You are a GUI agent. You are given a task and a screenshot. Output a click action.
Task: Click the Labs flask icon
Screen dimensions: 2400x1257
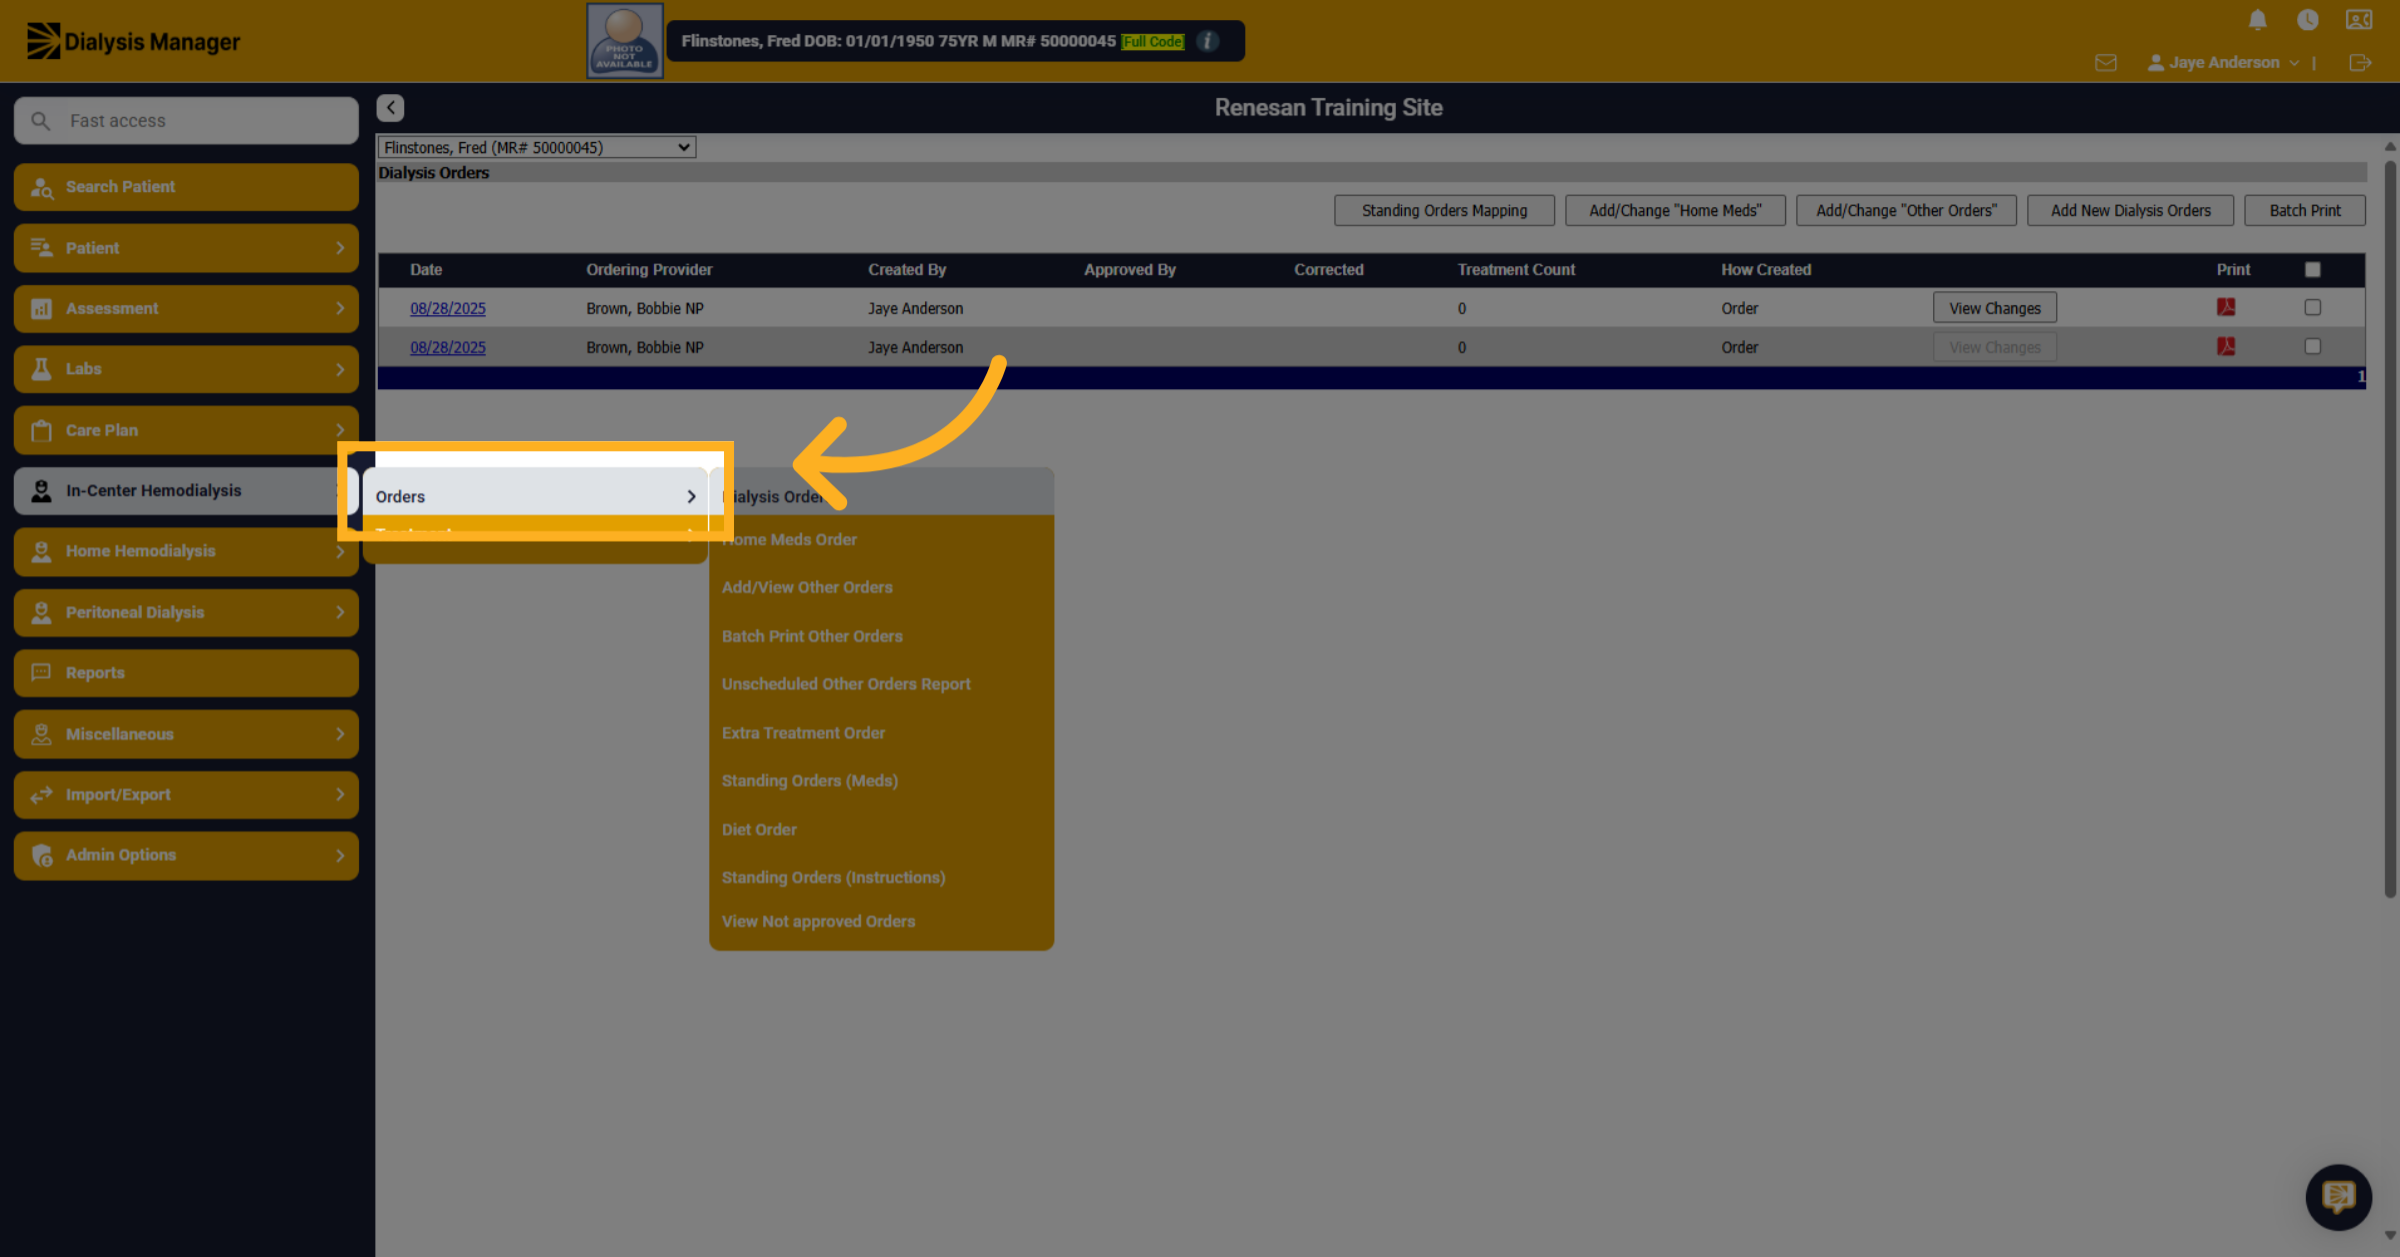click(x=41, y=369)
